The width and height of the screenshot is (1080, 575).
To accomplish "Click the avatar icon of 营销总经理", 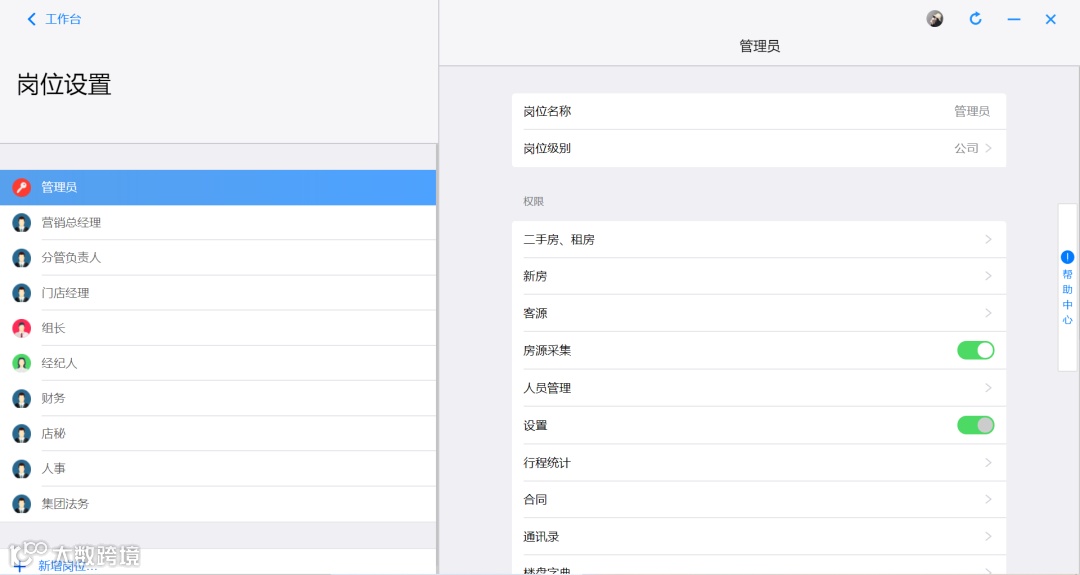I will pos(22,222).
